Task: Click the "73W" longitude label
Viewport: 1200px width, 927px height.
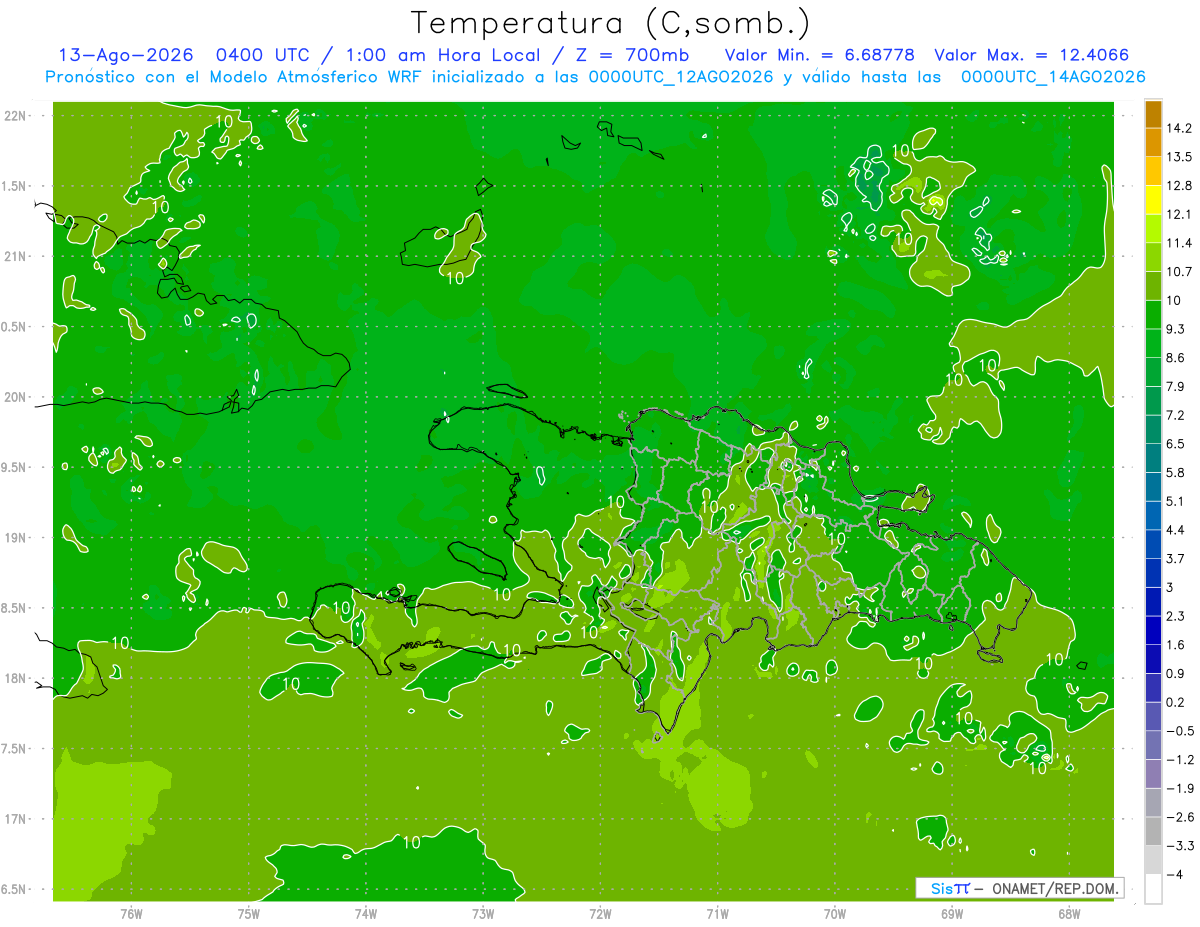Action: tap(483, 913)
